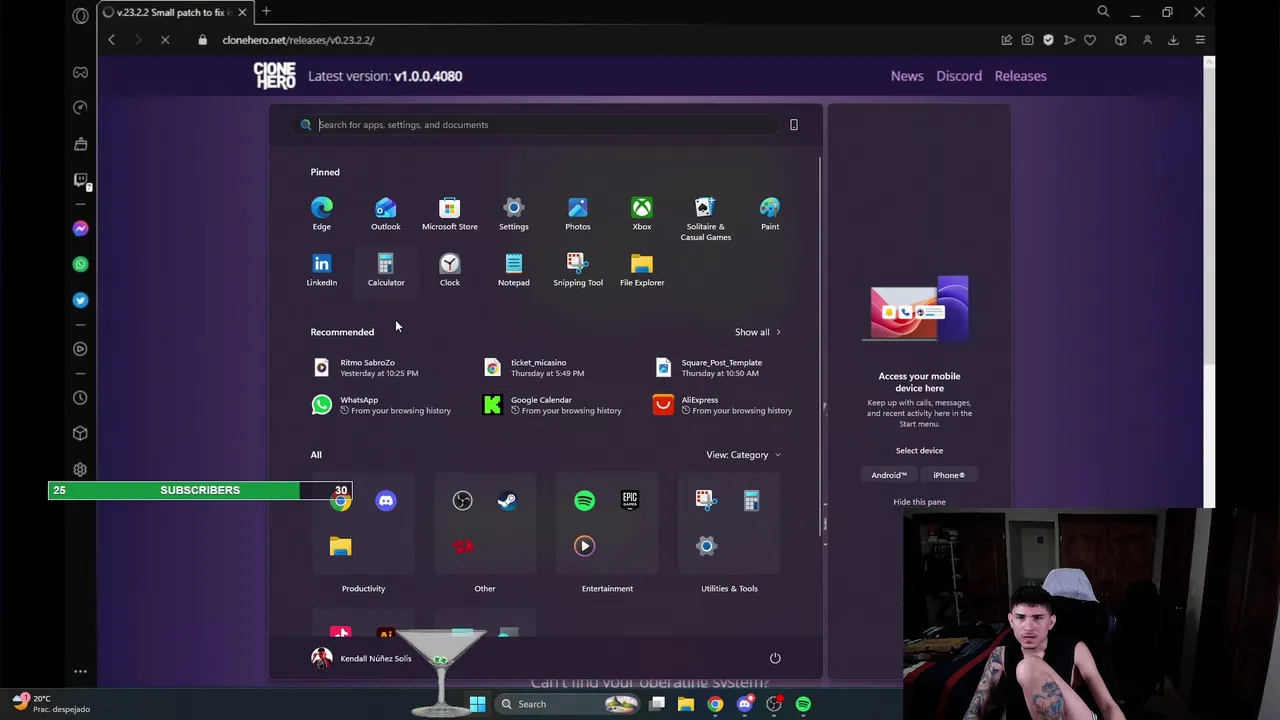
Task: Open browser Easy Setup sliders icon
Action: pyautogui.click(x=1200, y=40)
